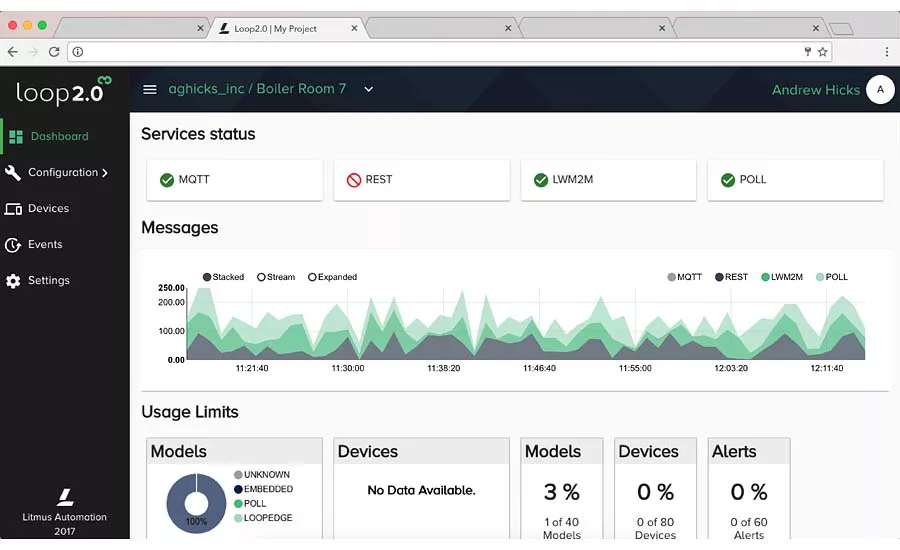The image size is (900, 550).
Task: Open a new browser tab
Action: coord(841,28)
